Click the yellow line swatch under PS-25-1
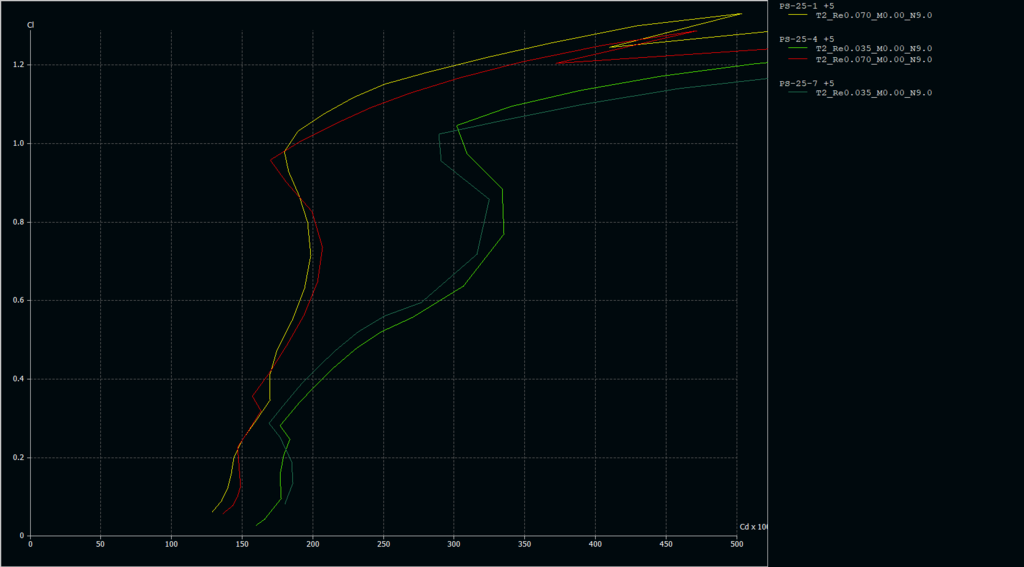The height and width of the screenshot is (567, 1024). [797, 16]
